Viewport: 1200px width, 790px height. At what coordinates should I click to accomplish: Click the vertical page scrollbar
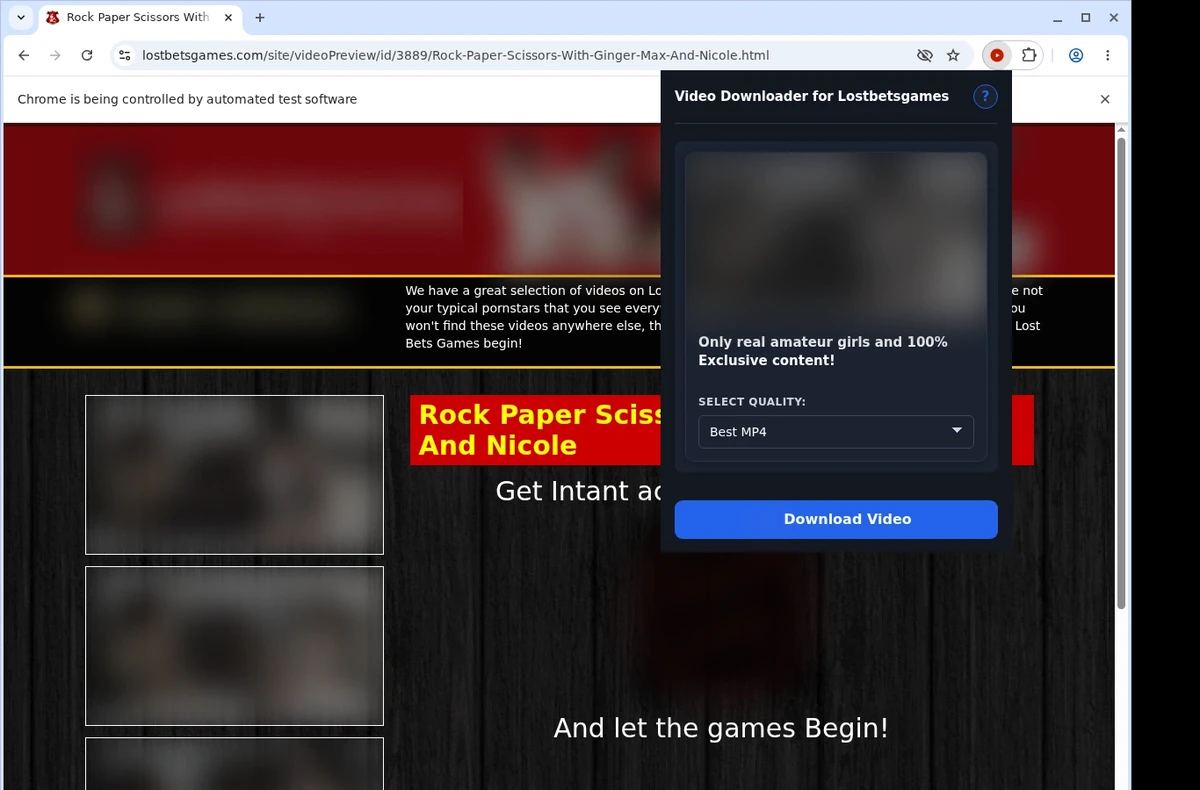pyautogui.click(x=1121, y=373)
